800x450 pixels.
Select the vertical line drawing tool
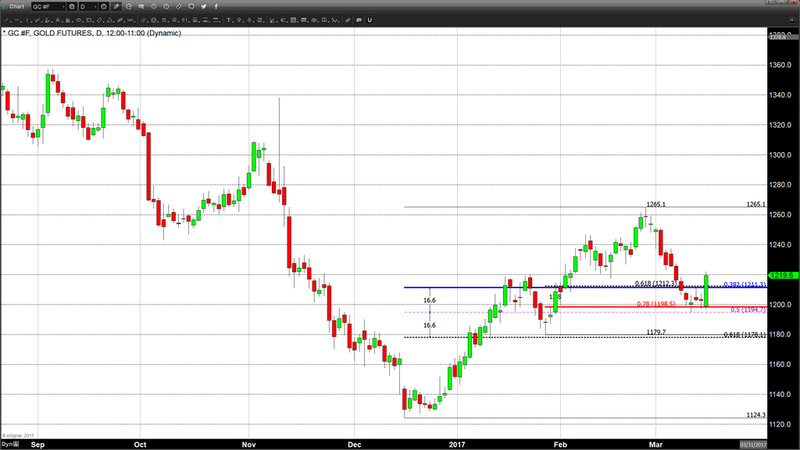click(x=27, y=20)
